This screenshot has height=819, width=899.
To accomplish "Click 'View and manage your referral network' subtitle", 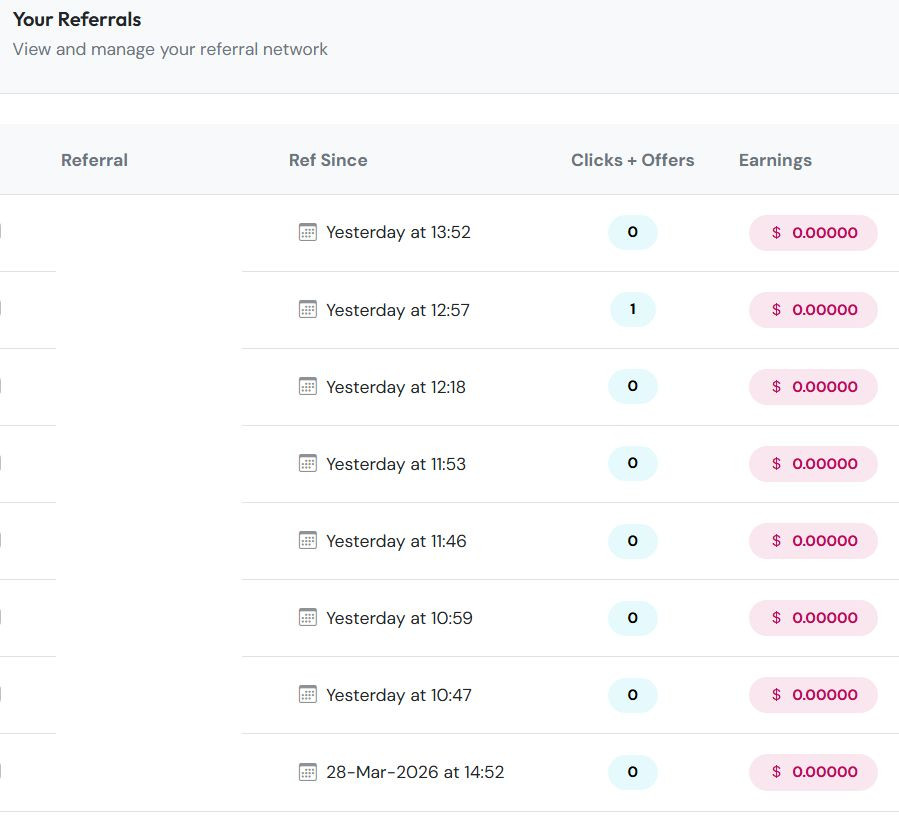I will click(170, 49).
